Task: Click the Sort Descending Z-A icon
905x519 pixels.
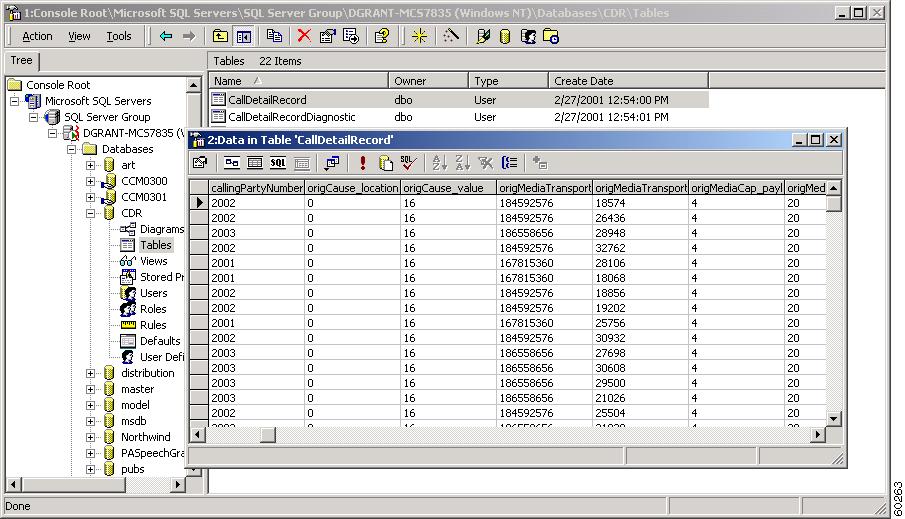Action: pos(462,163)
